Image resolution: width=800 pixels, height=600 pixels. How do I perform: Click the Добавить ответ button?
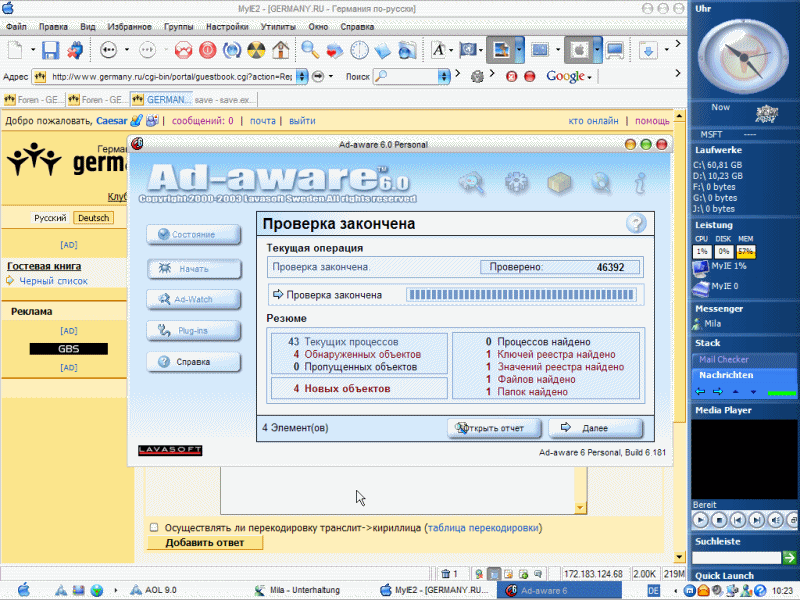pos(205,542)
